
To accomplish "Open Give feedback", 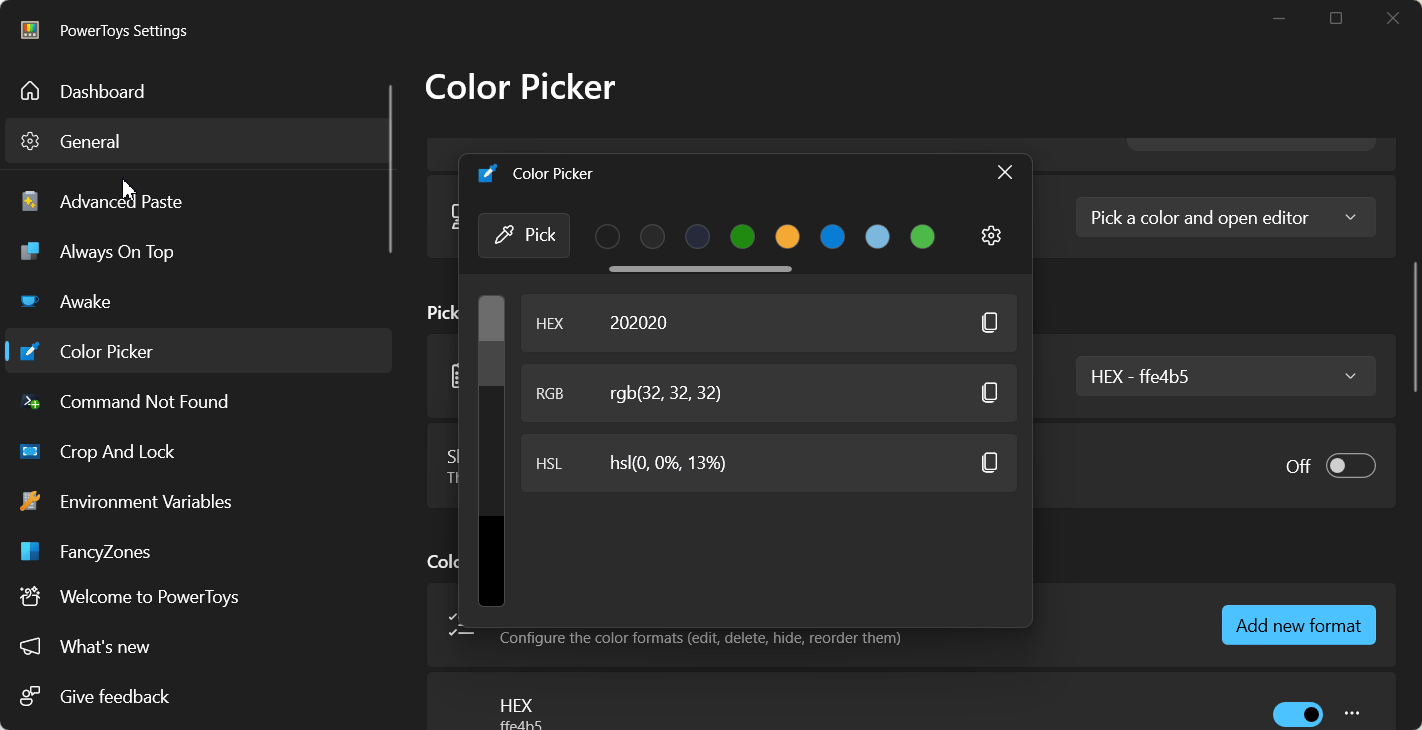I will point(197,696).
